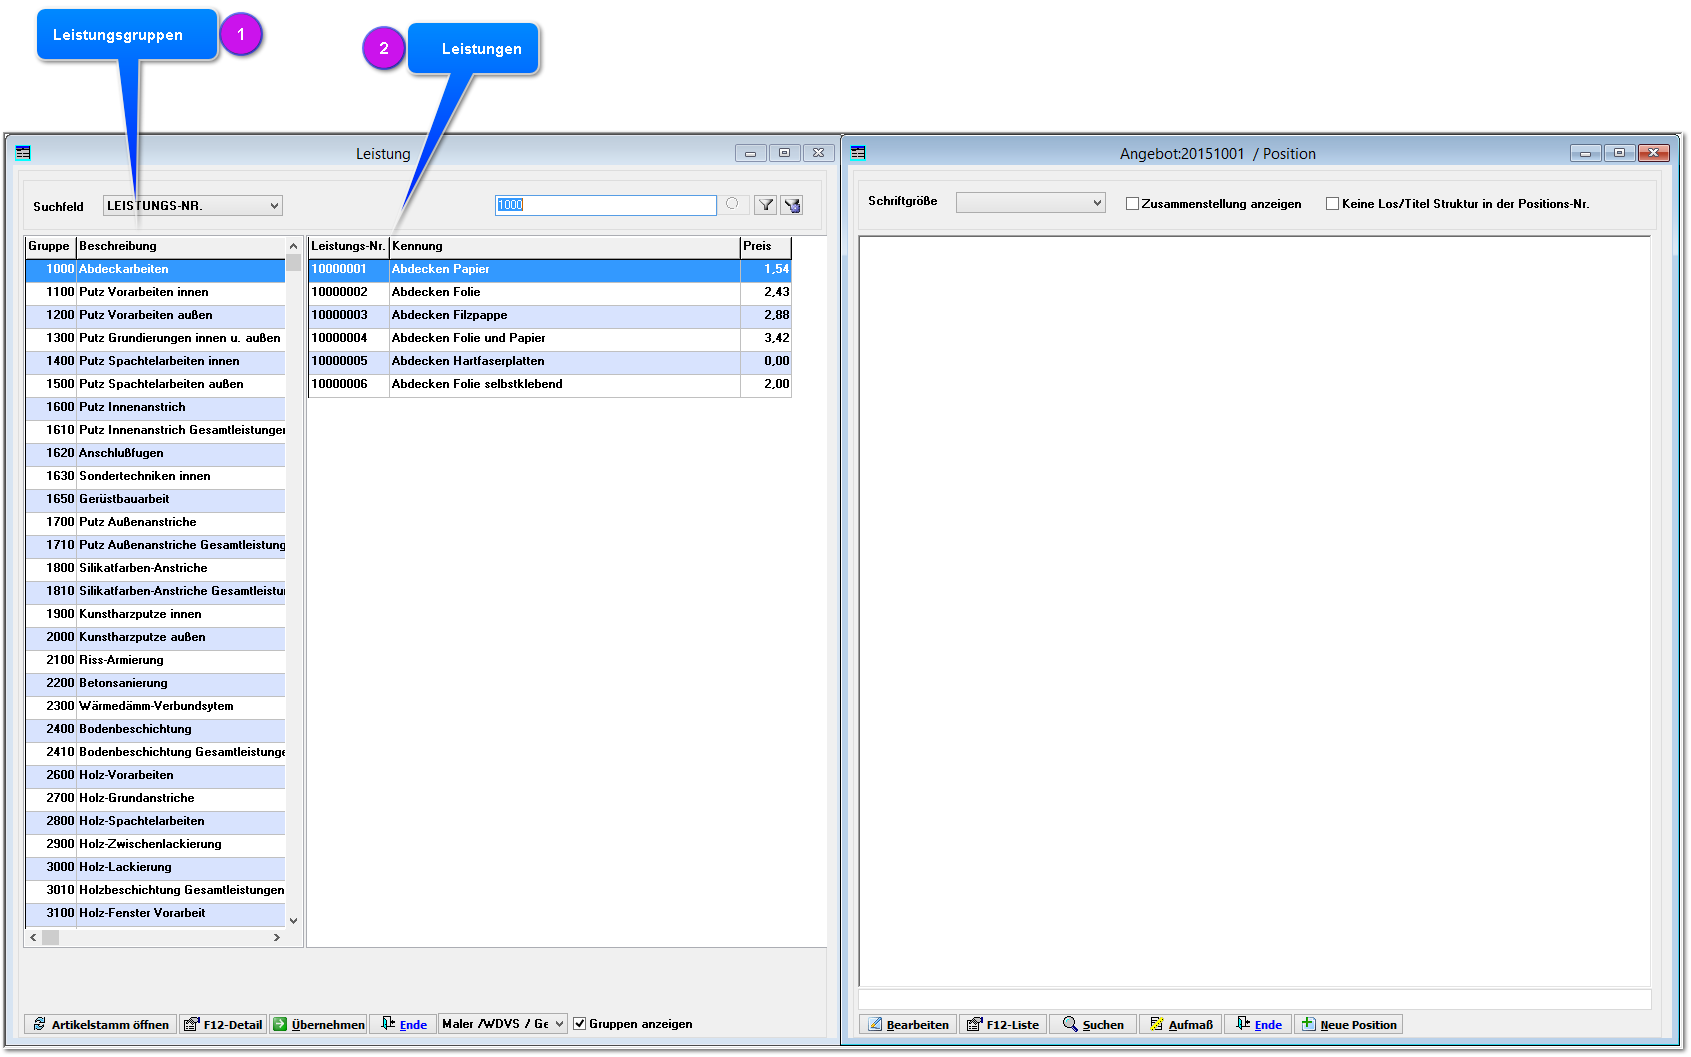The height and width of the screenshot is (1057, 1691).
Task: Click Übernehmen to adopt the service
Action: coord(319,1024)
